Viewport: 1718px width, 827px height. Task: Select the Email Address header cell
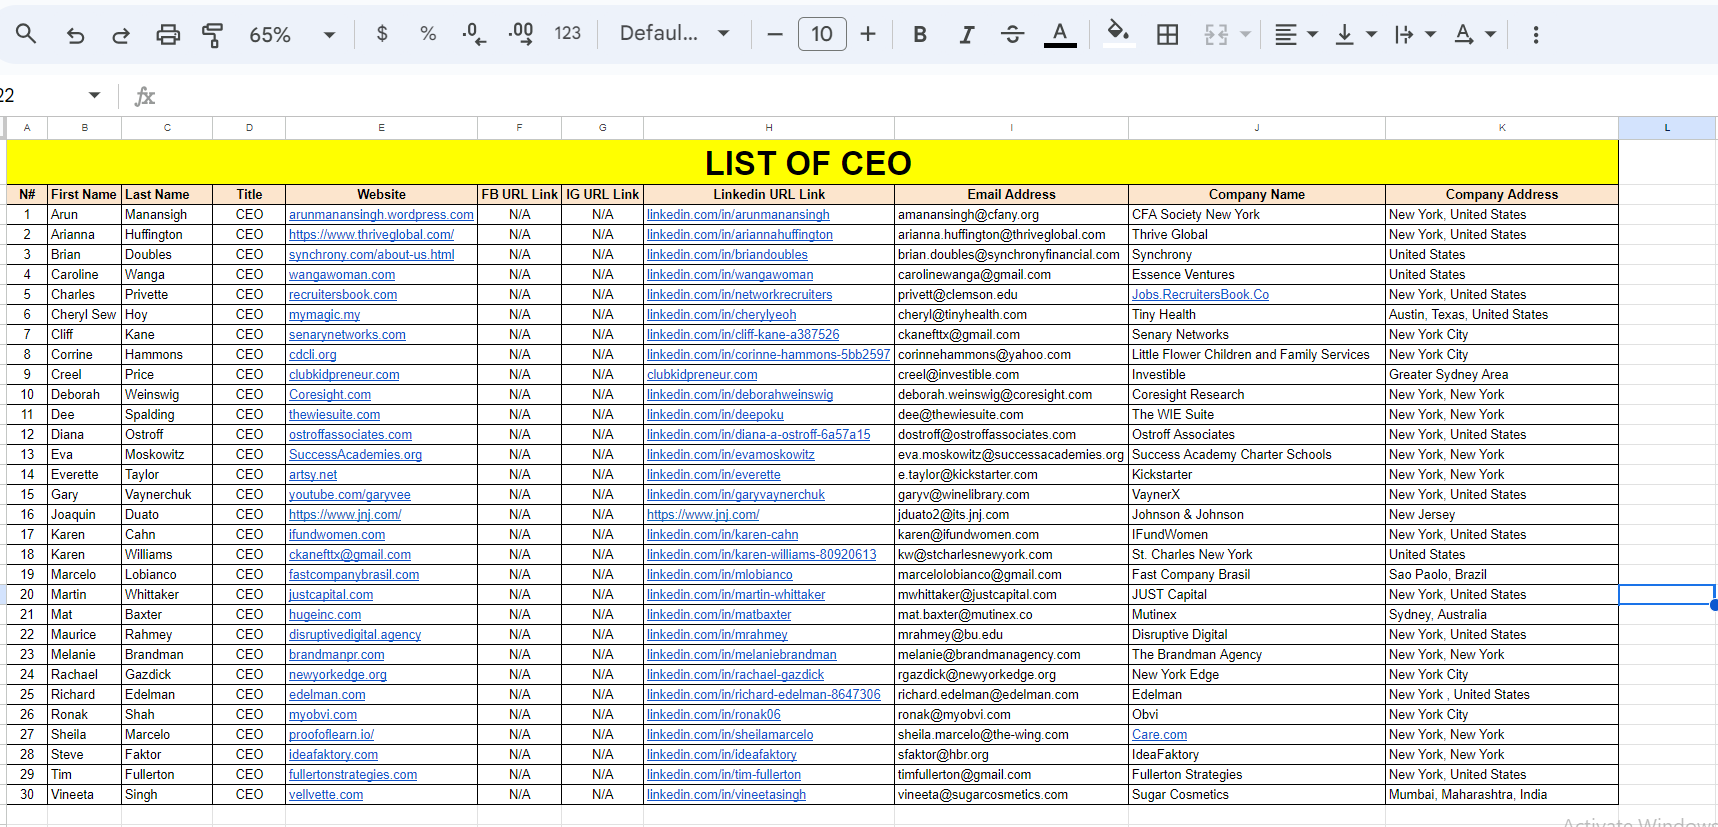click(1011, 195)
